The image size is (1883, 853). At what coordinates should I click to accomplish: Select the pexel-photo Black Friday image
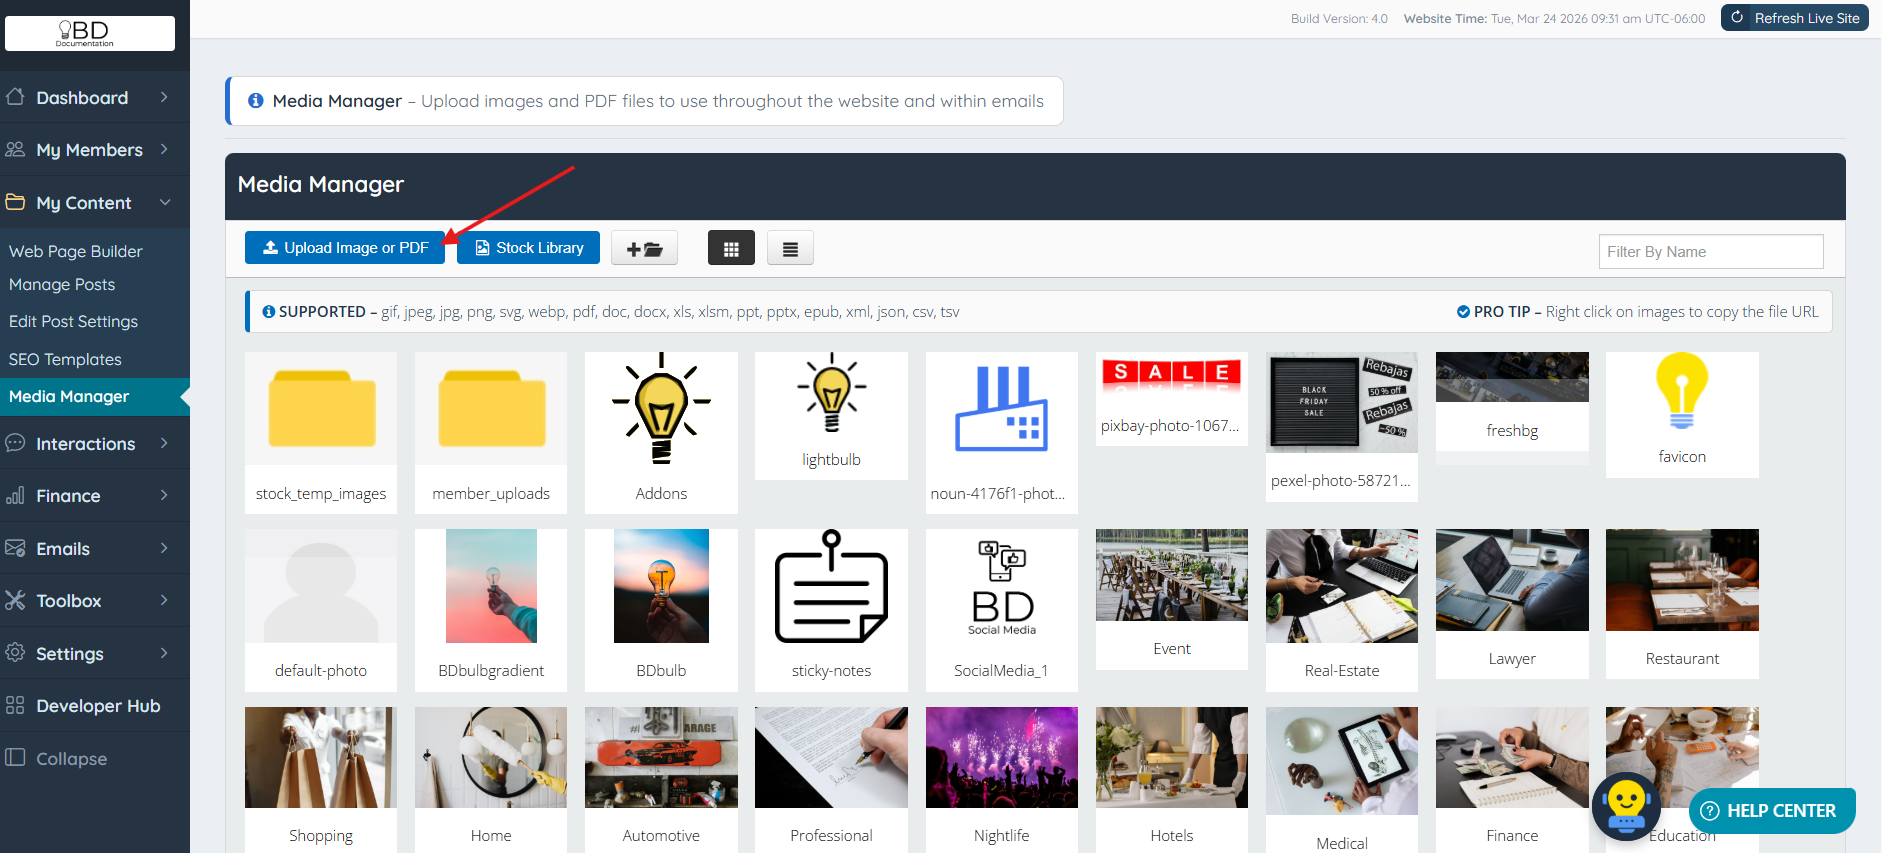point(1341,426)
